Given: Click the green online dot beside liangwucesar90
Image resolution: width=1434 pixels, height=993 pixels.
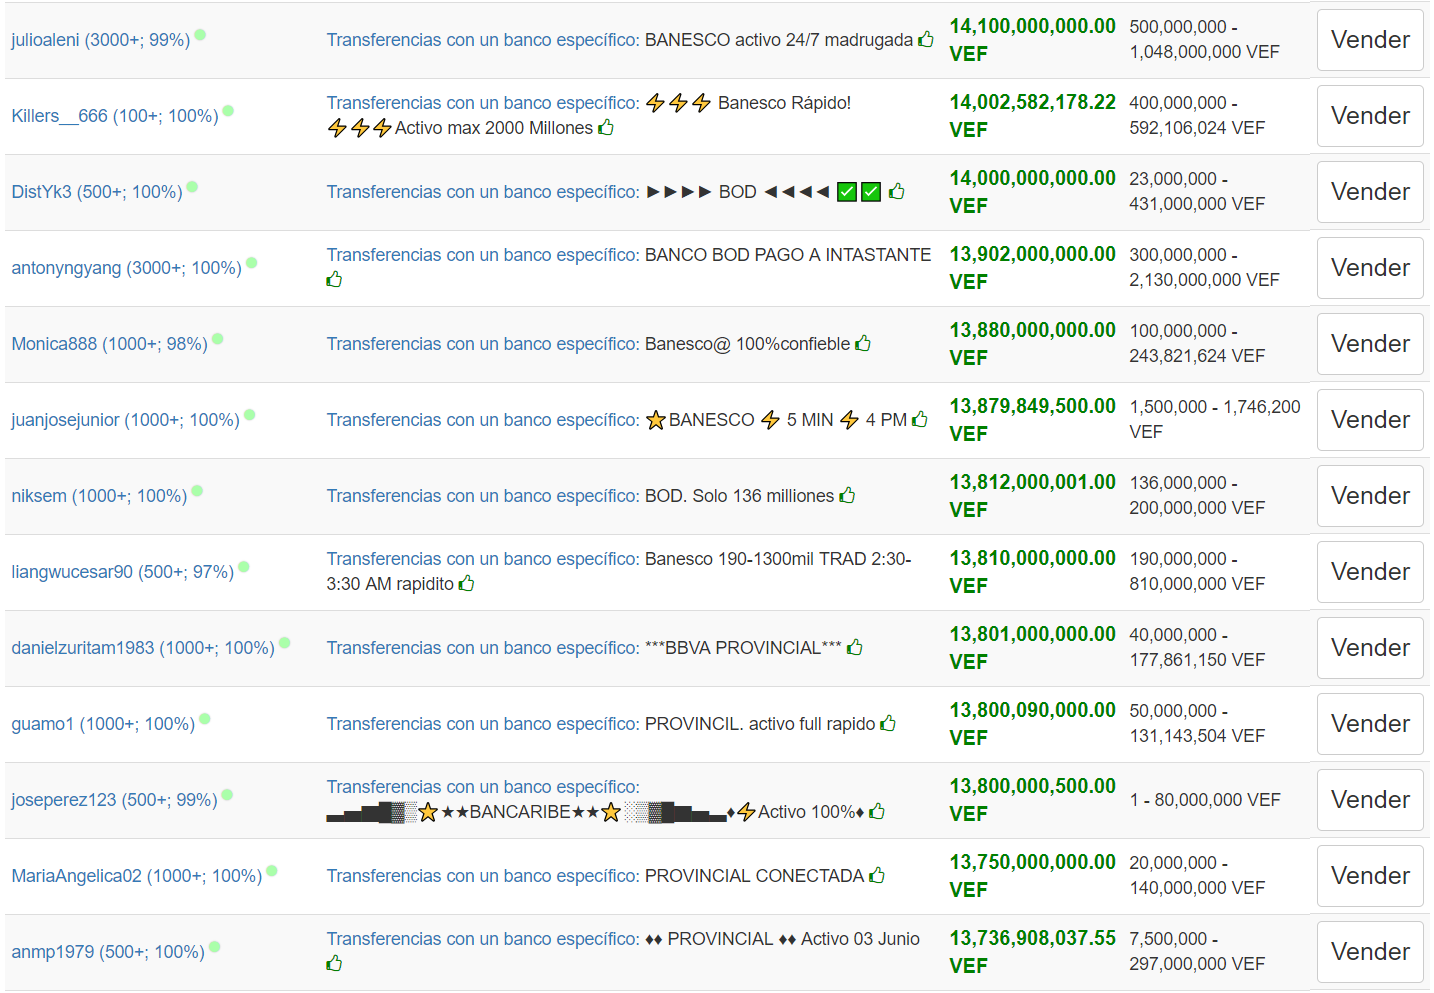Looking at the screenshot, I should (x=244, y=567).
